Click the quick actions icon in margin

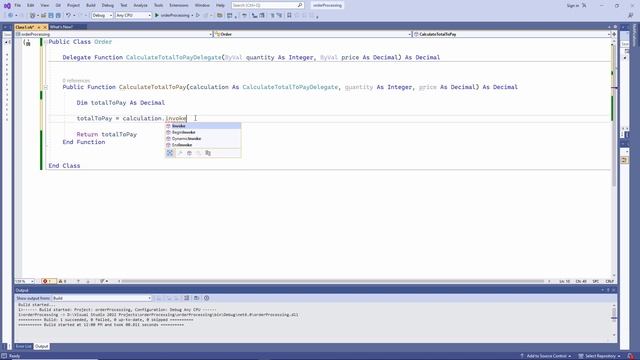click(27, 43)
